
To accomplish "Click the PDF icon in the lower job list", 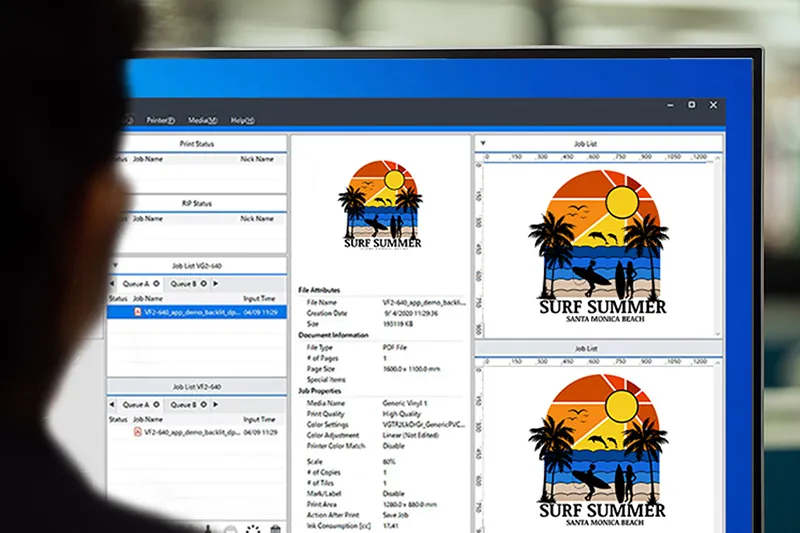I will 137,432.
